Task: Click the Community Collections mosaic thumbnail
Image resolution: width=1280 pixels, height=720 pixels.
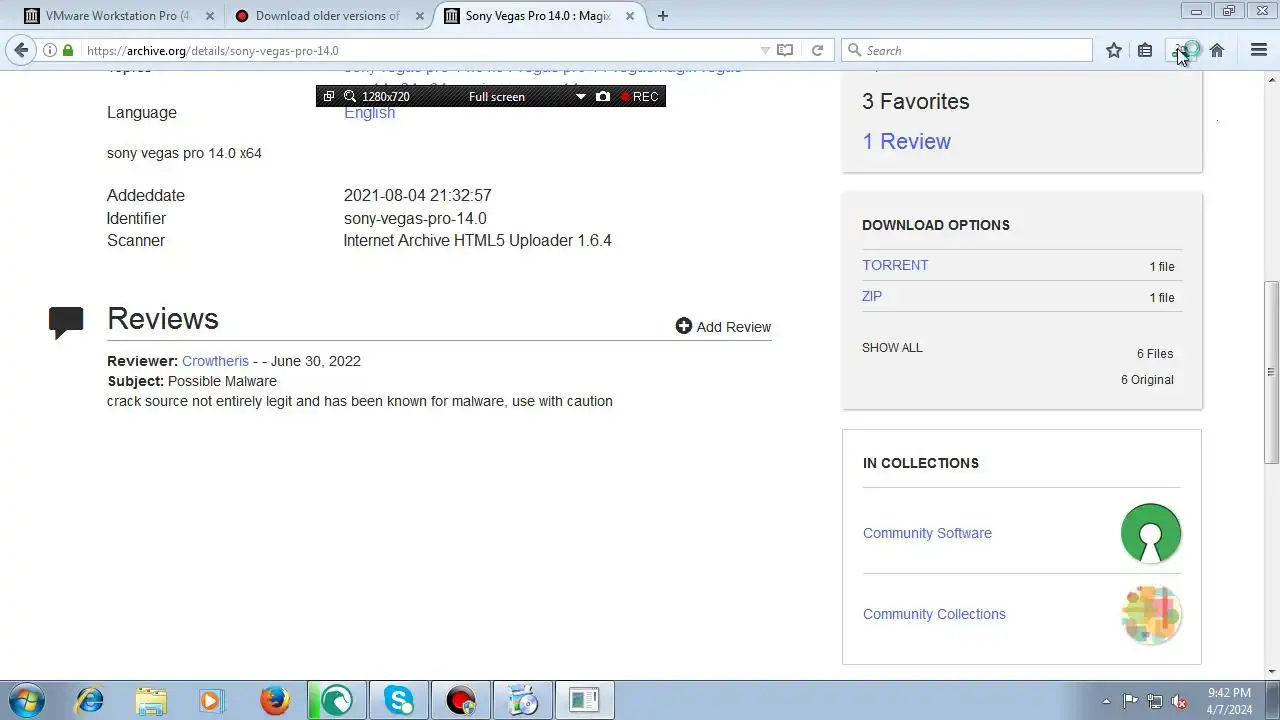Action: [1151, 614]
